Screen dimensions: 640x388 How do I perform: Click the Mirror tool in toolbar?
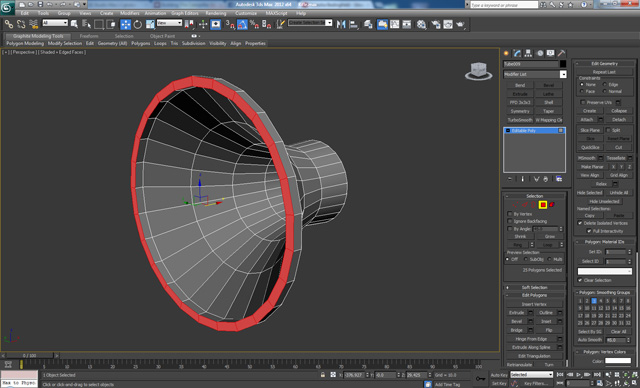pyautogui.click(x=341, y=24)
